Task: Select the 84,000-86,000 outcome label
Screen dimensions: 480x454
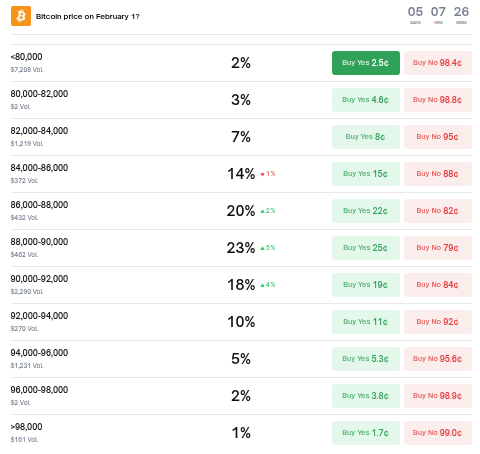Action: [x=39, y=168]
